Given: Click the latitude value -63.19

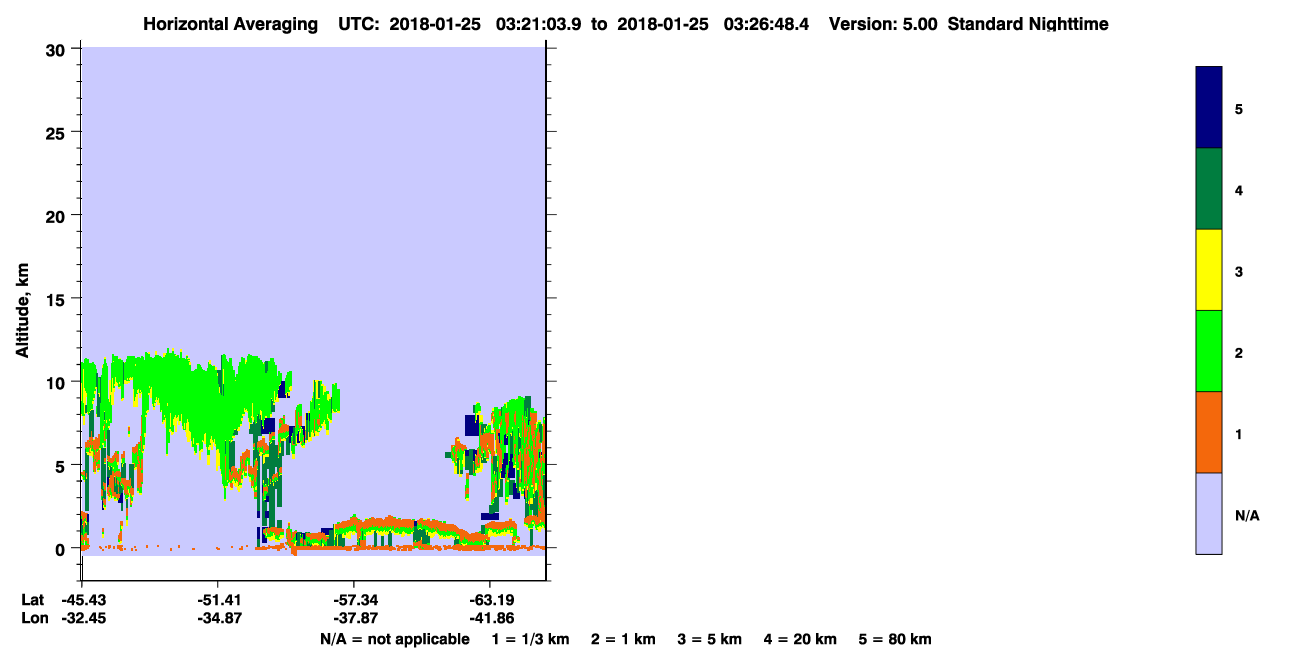Looking at the screenshot, I should pyautogui.click(x=490, y=599).
